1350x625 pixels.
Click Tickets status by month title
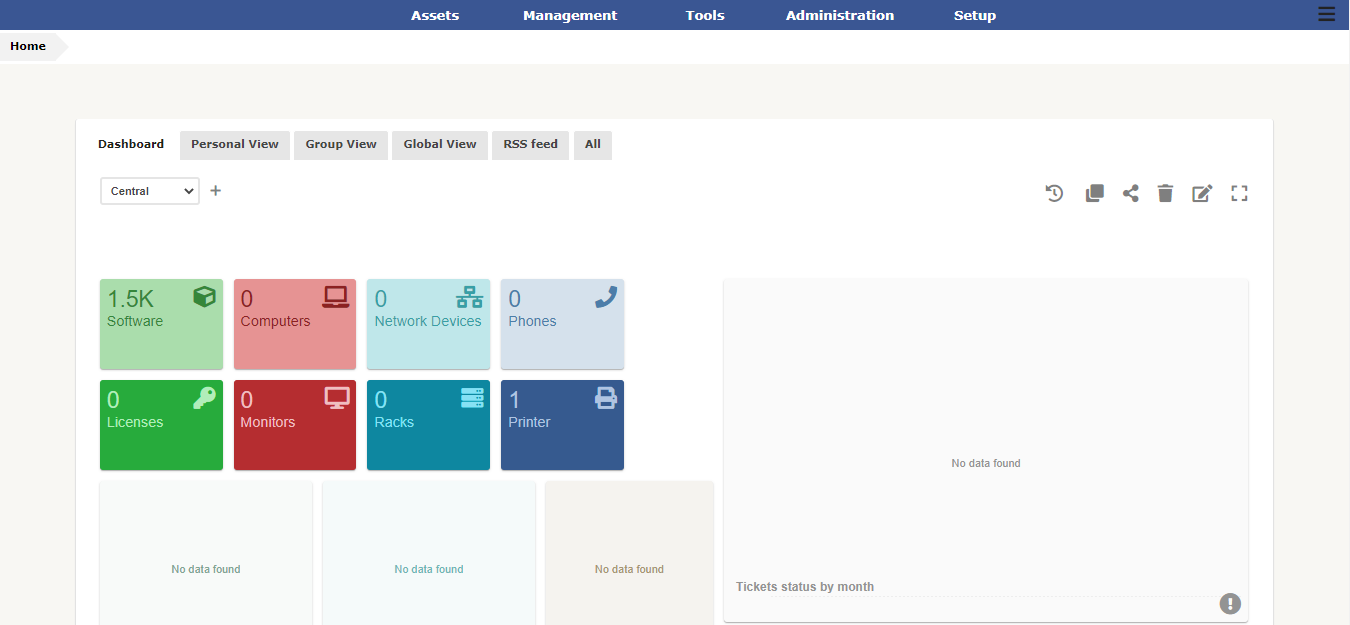805,587
